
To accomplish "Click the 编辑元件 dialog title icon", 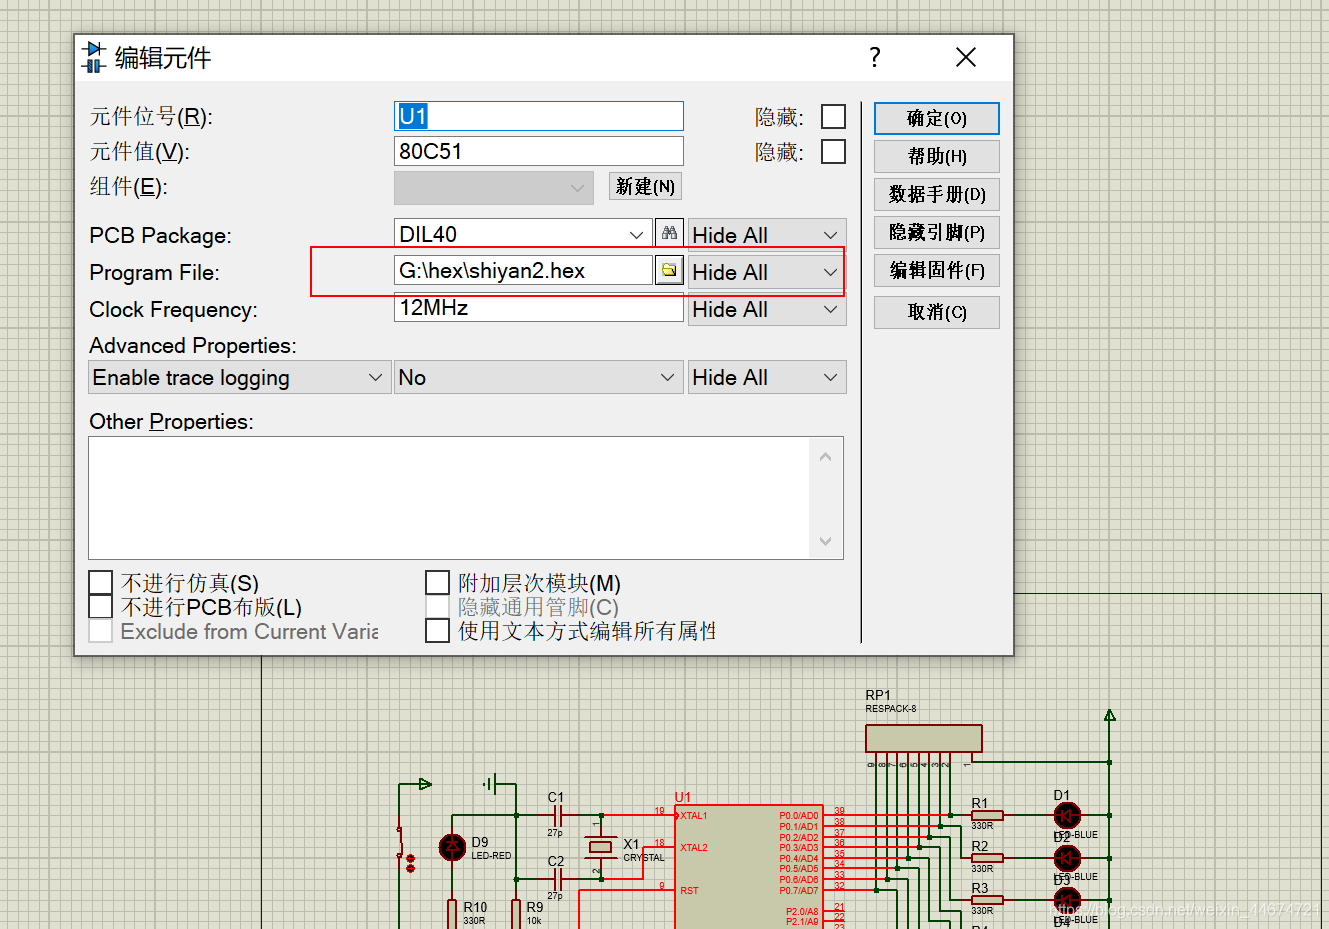I will tap(94, 57).
